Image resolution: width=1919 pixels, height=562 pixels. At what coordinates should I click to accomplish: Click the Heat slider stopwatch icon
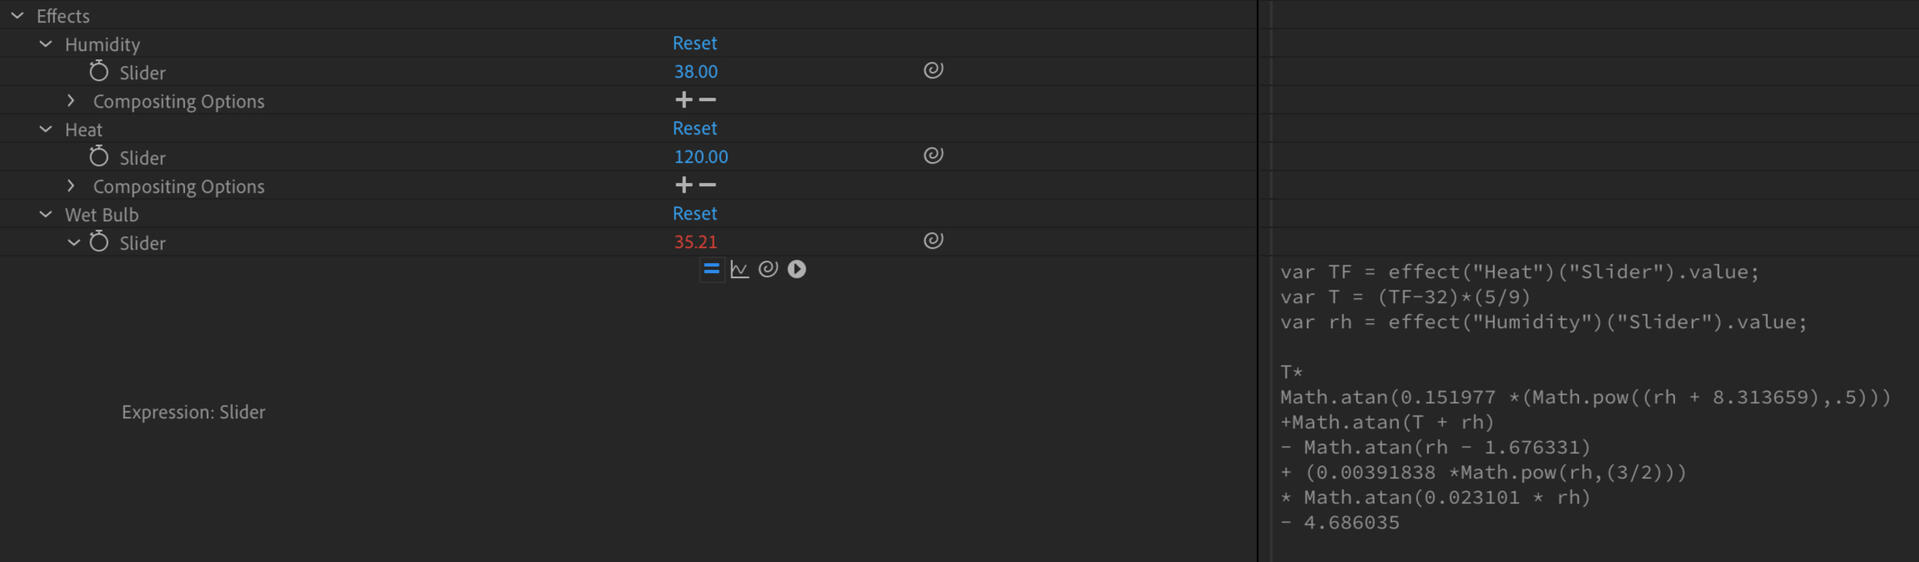tap(98, 157)
